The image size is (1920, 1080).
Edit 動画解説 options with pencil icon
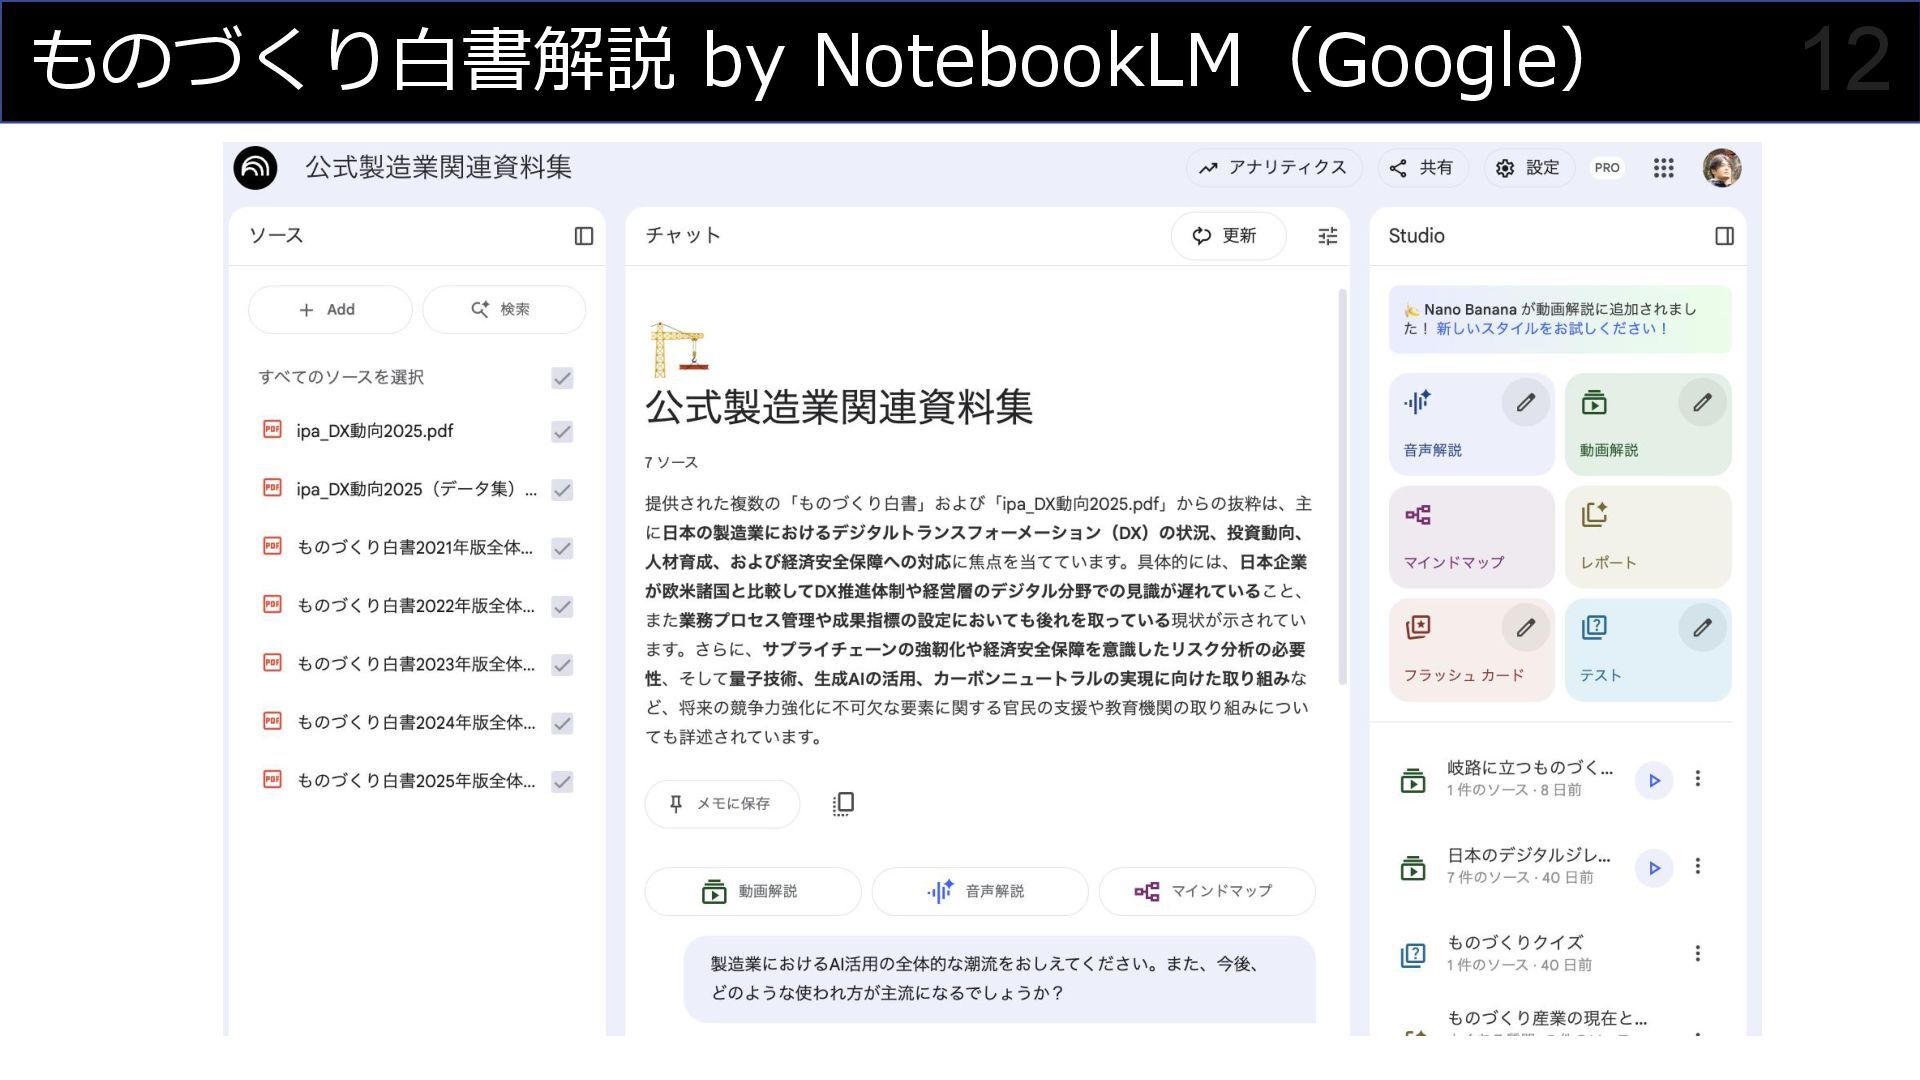(x=1702, y=403)
